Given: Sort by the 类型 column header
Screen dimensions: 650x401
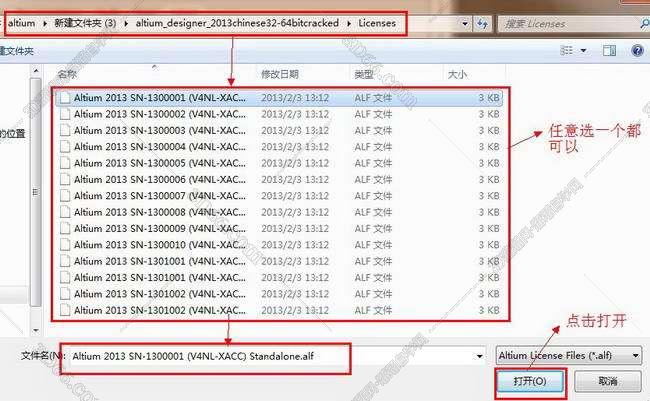Looking at the screenshot, I should [364, 74].
